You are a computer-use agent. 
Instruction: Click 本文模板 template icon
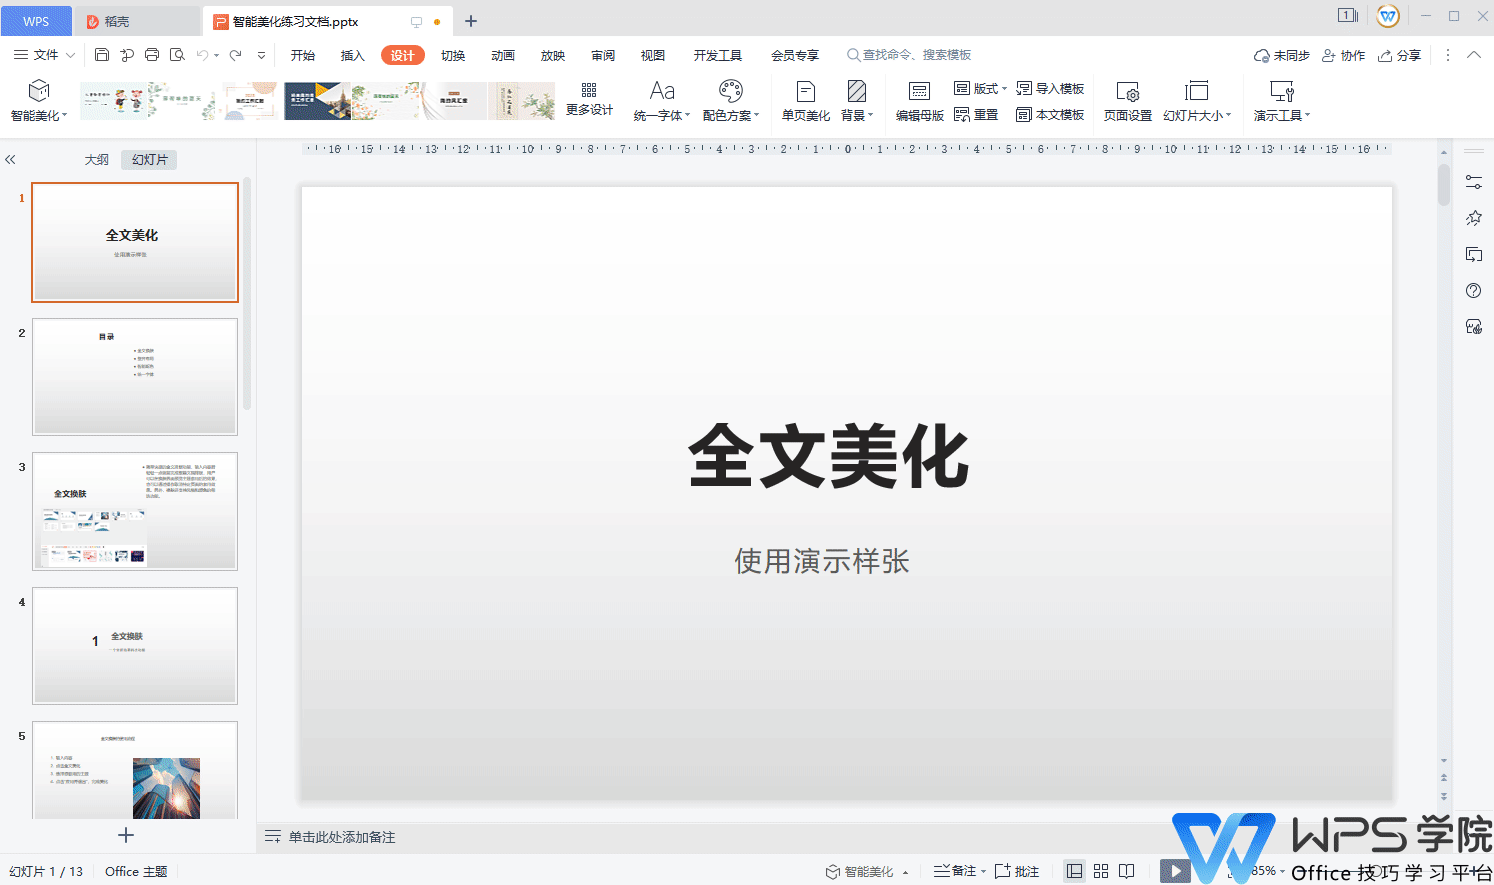click(1050, 115)
